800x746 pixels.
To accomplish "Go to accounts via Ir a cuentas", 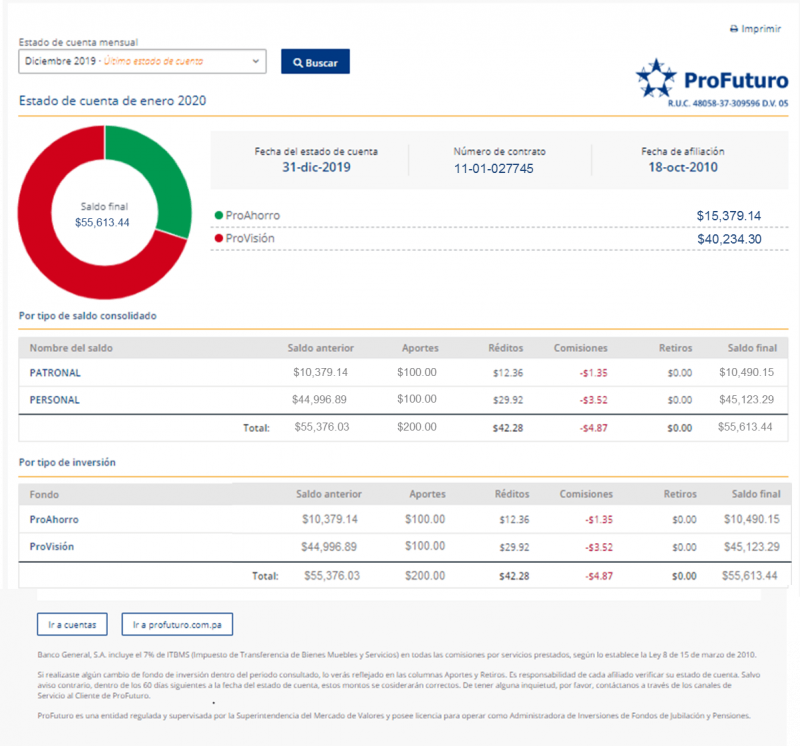I will (72, 625).
